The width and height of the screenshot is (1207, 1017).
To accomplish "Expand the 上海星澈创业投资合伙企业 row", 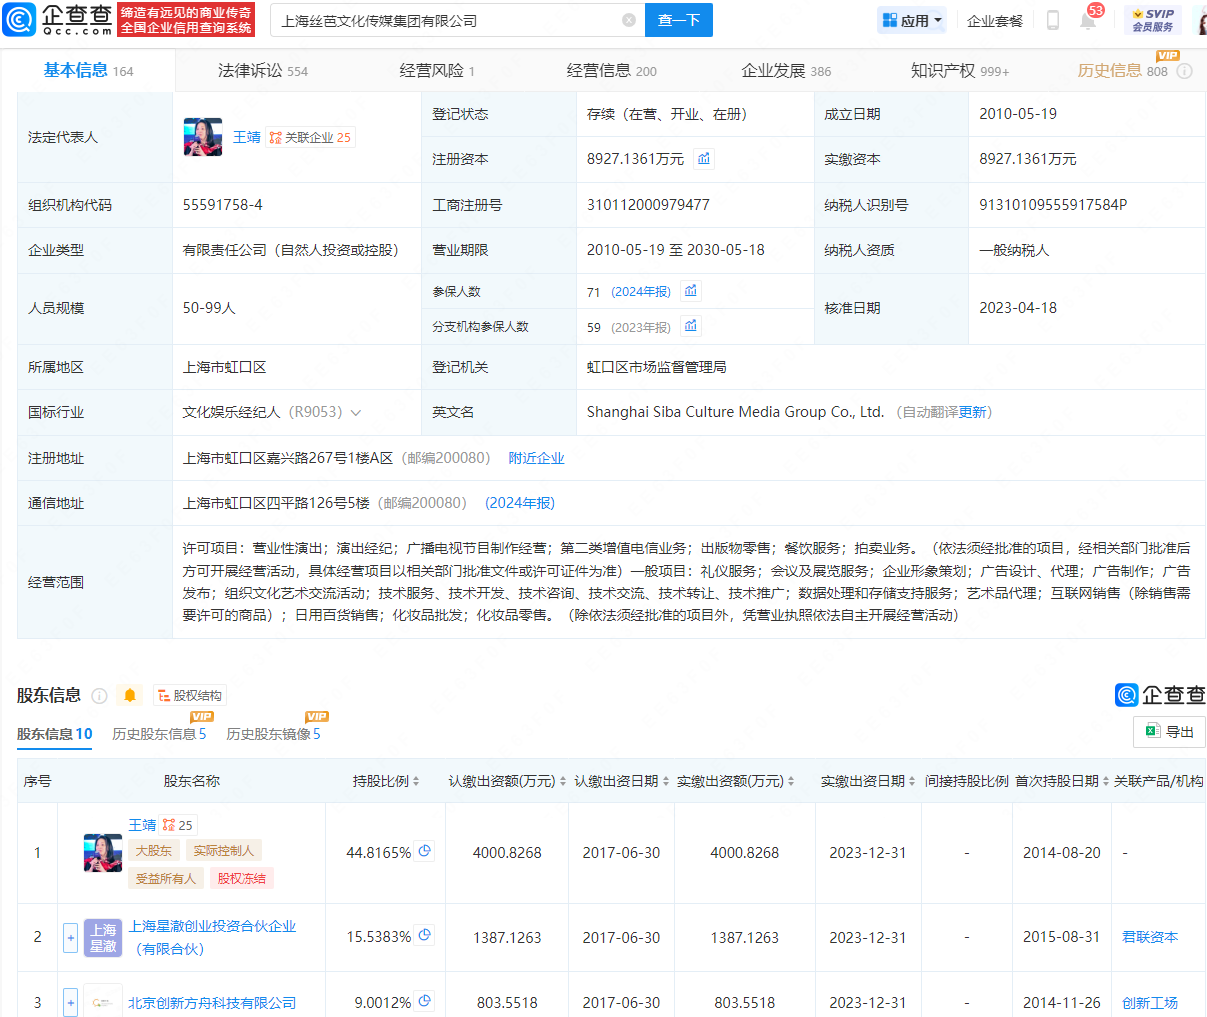I will click(x=70, y=938).
